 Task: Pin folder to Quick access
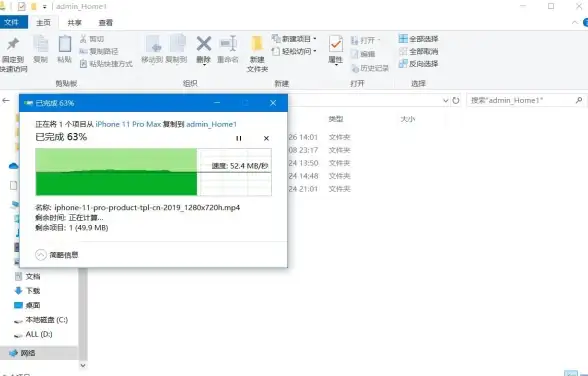13,54
